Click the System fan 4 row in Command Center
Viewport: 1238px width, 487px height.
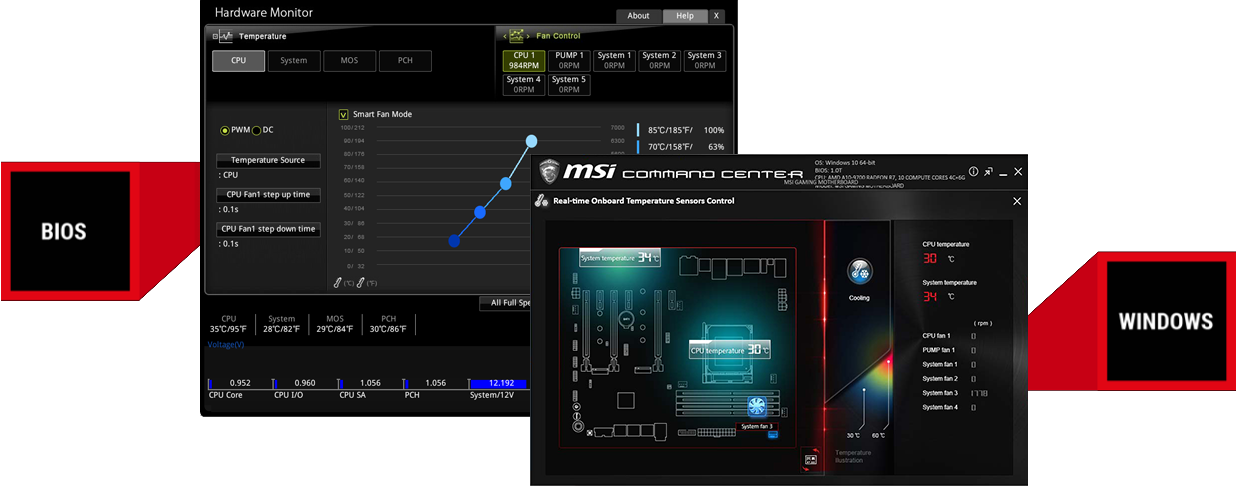coord(950,407)
